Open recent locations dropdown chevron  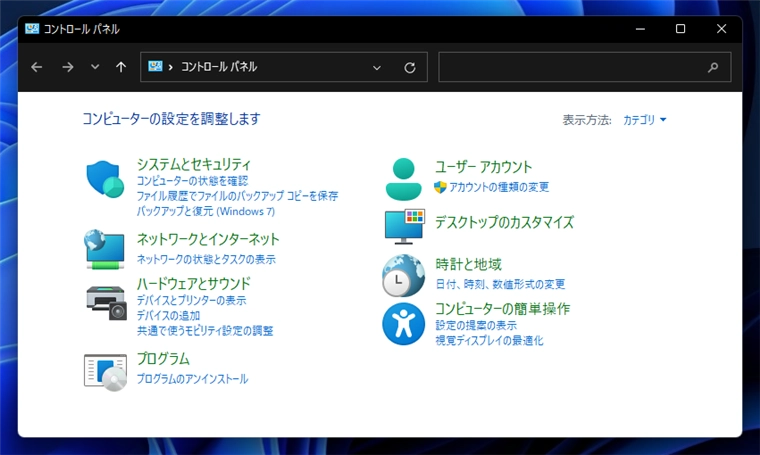95,67
